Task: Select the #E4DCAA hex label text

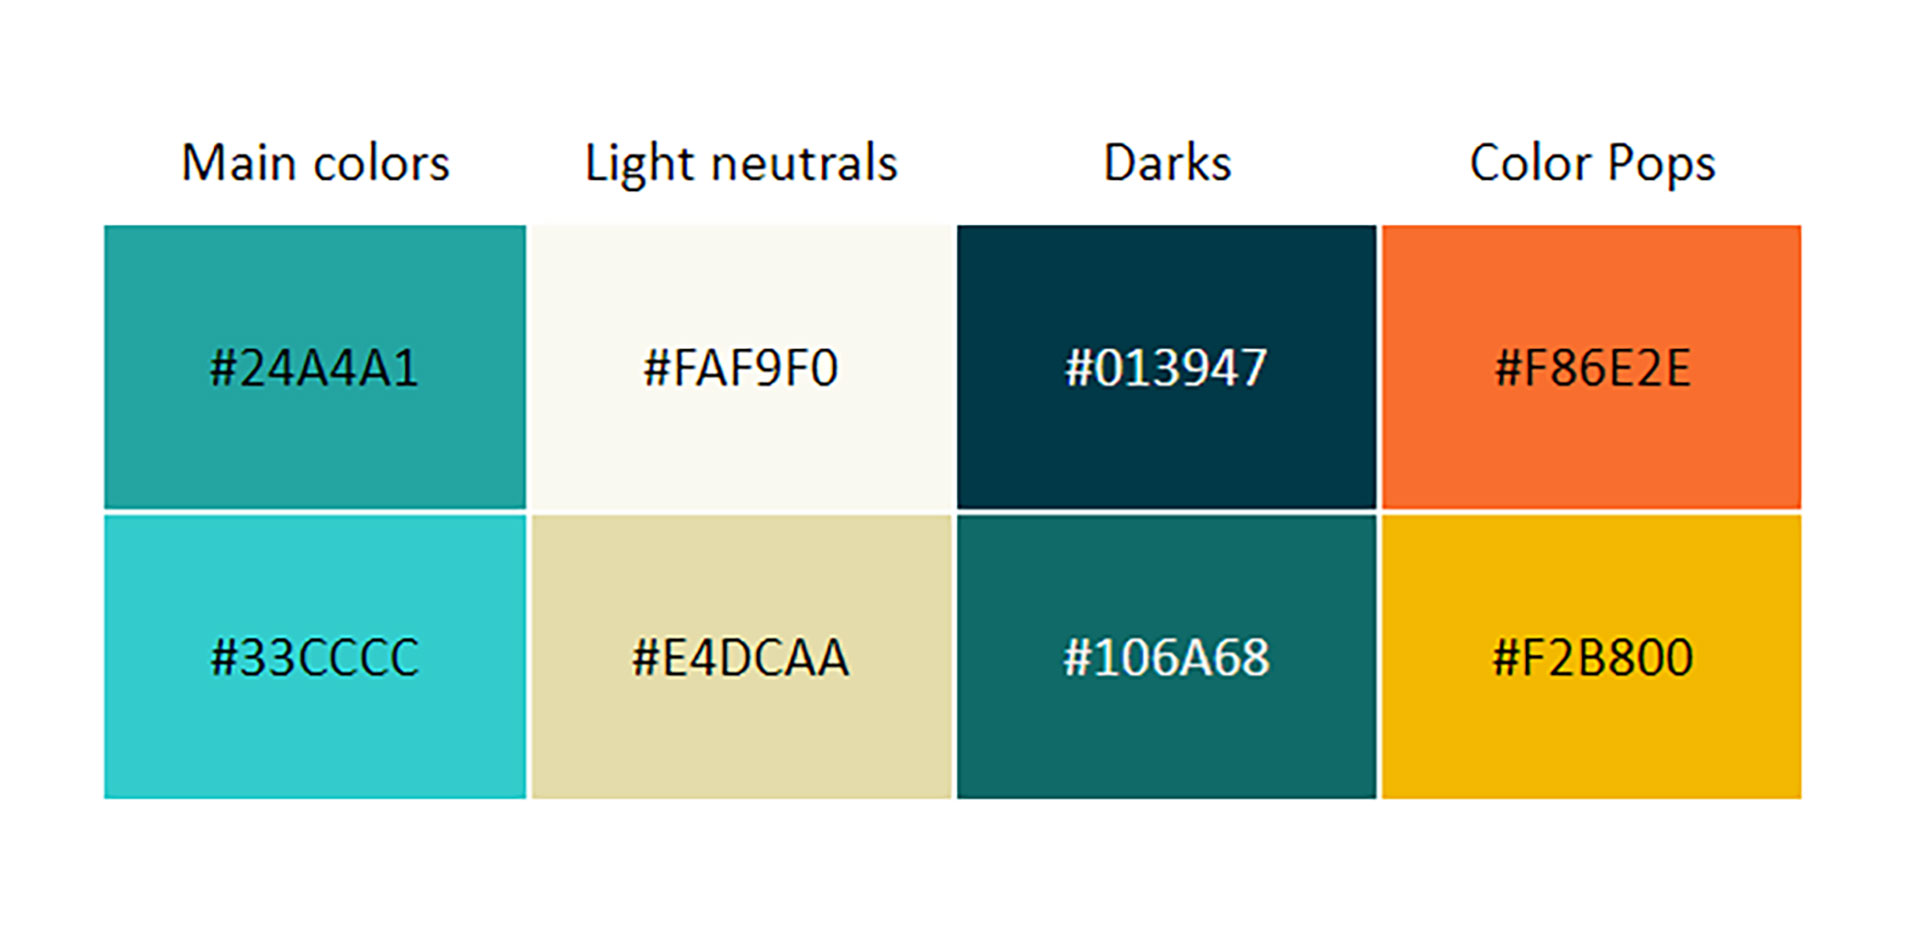Action: [x=740, y=658]
